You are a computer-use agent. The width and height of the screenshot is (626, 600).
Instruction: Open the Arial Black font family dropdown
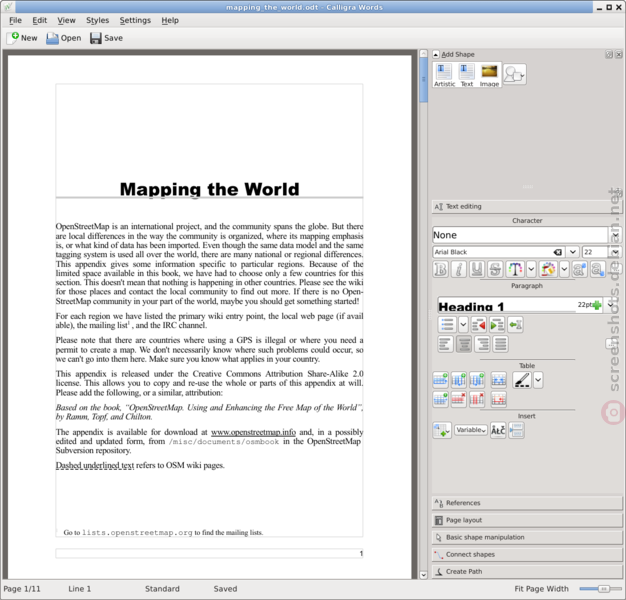[573, 252]
